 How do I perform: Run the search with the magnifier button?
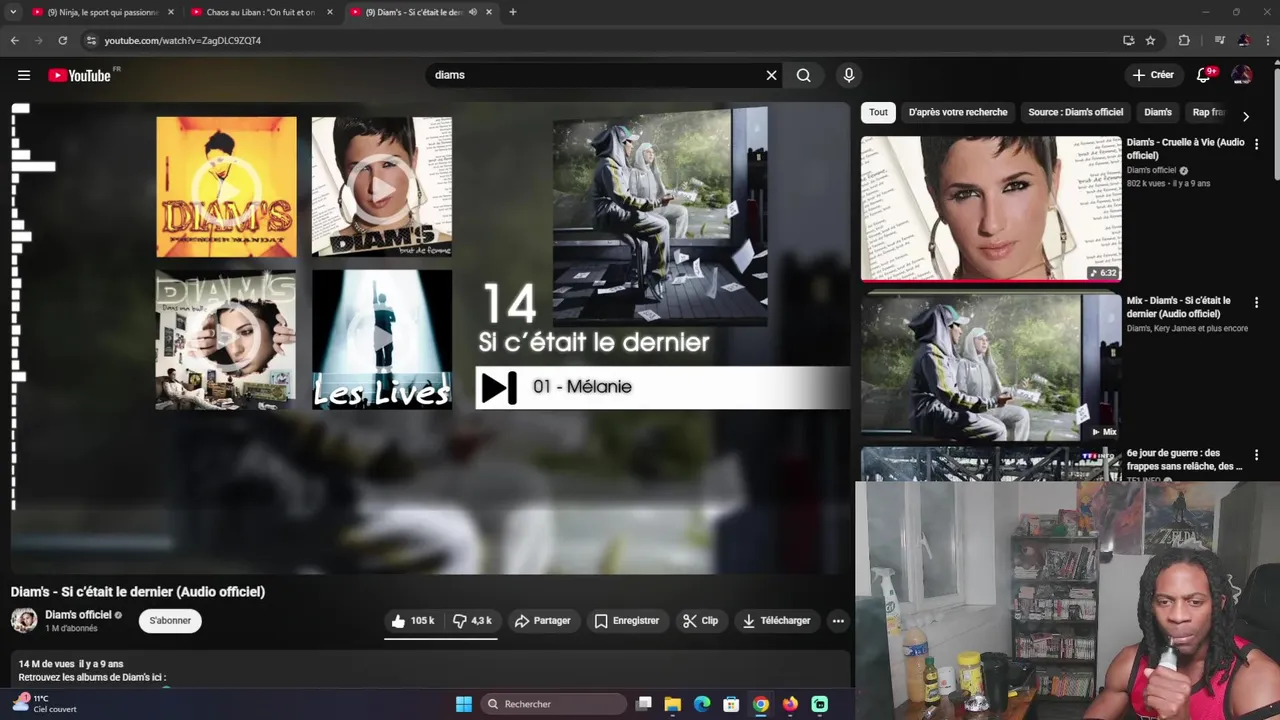tap(803, 75)
